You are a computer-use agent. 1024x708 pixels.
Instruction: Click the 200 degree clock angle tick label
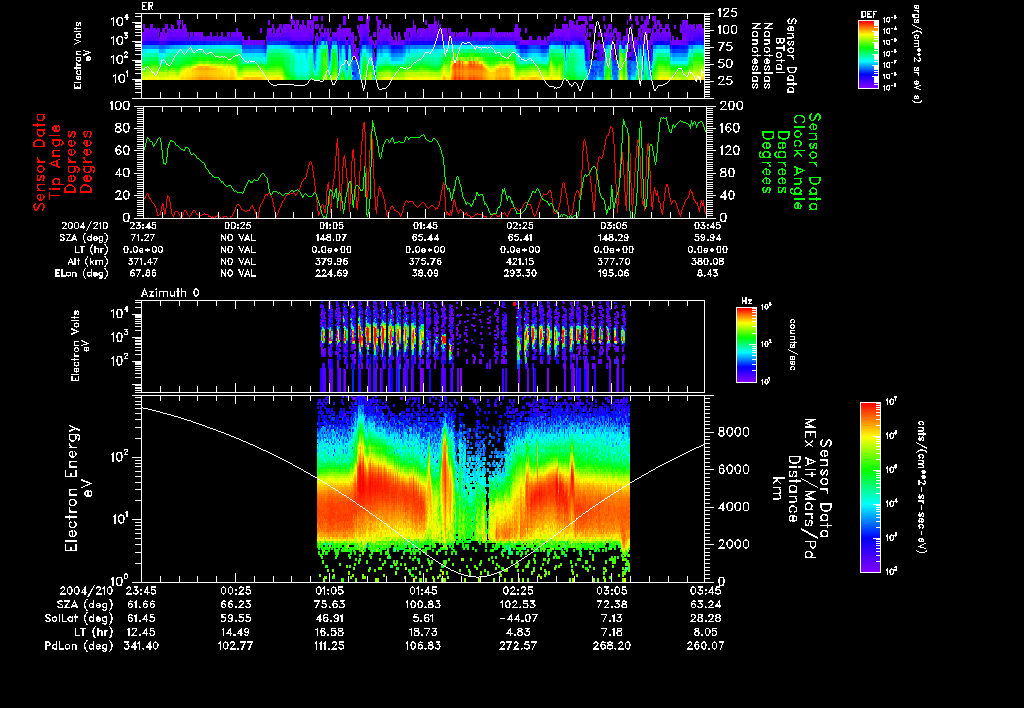click(729, 106)
